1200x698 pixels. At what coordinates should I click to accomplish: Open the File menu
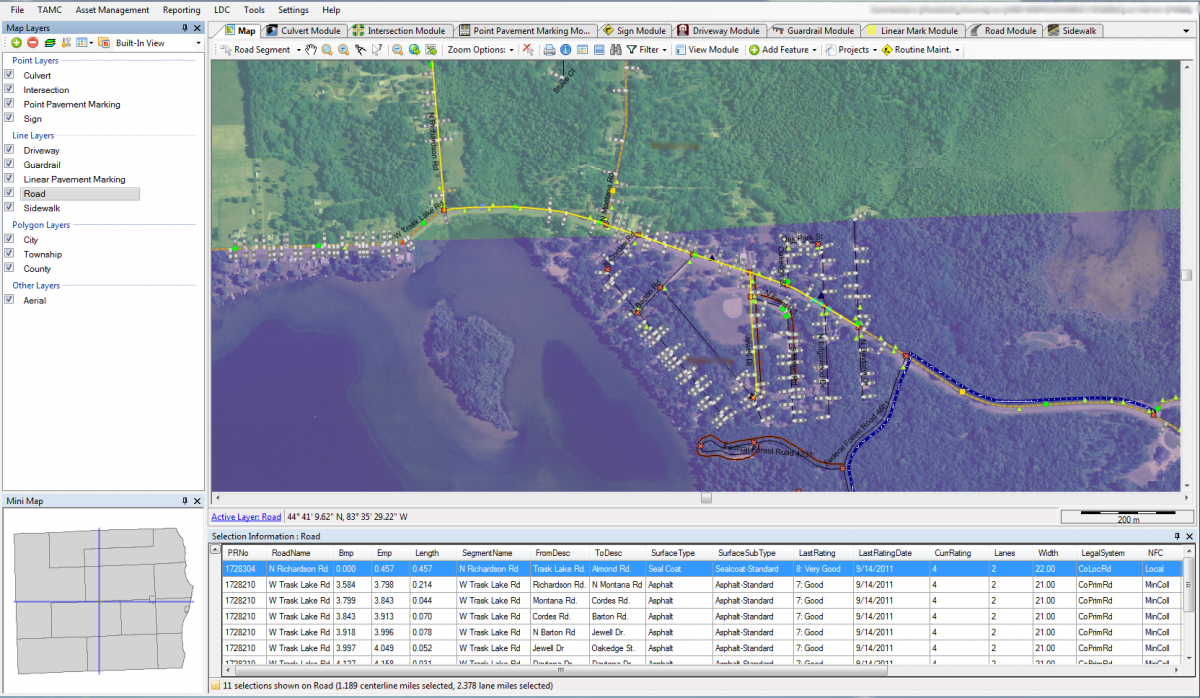coord(18,9)
